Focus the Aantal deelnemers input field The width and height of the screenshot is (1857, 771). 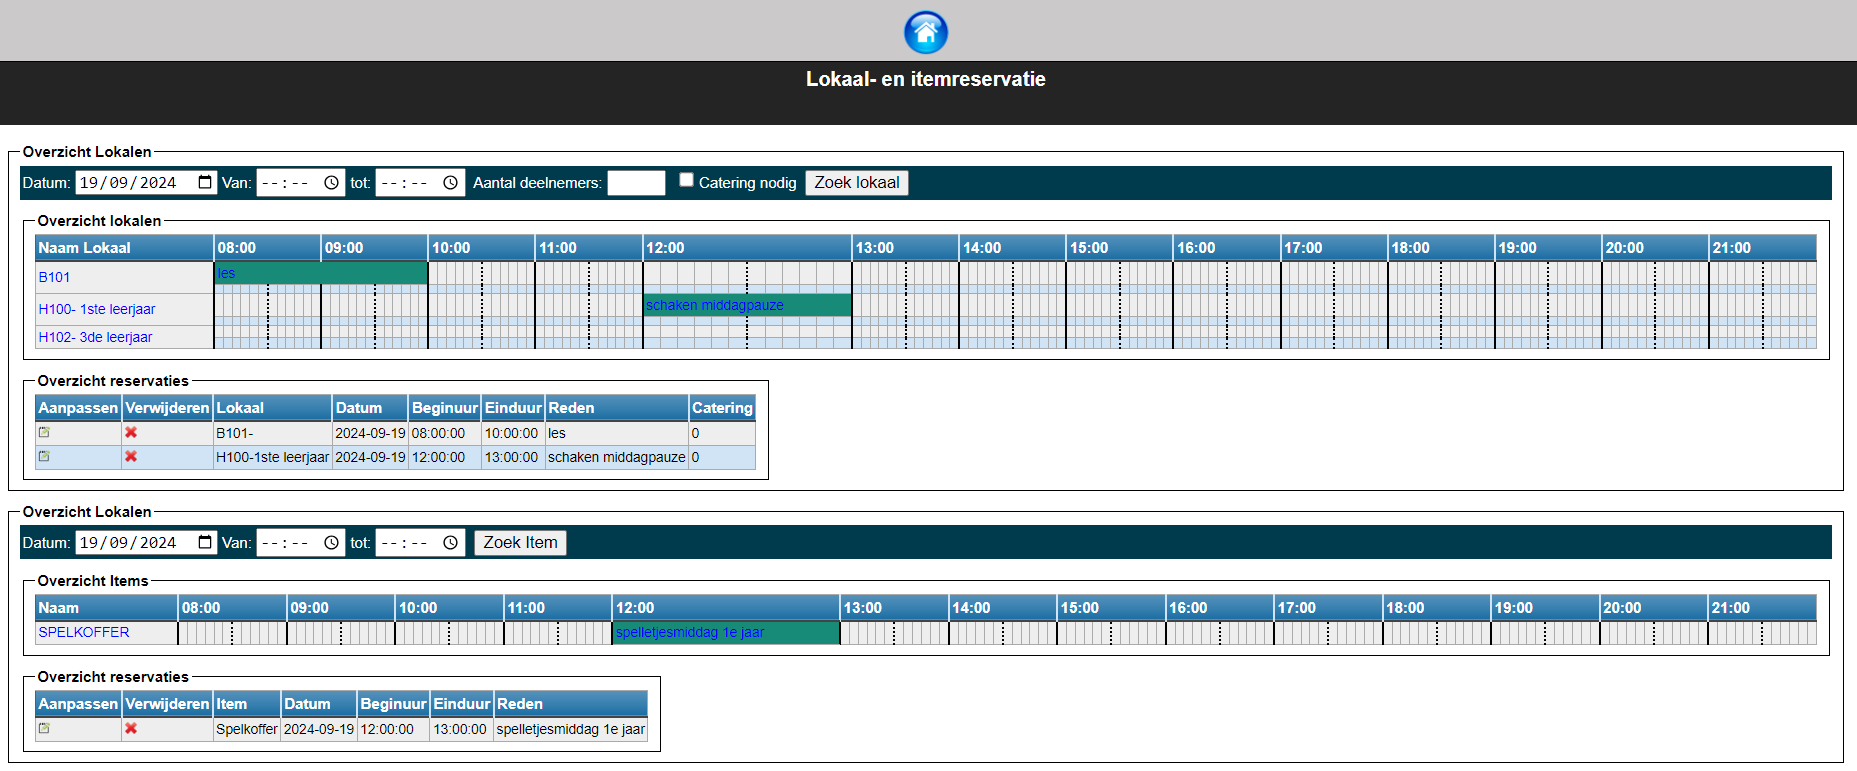tap(636, 183)
